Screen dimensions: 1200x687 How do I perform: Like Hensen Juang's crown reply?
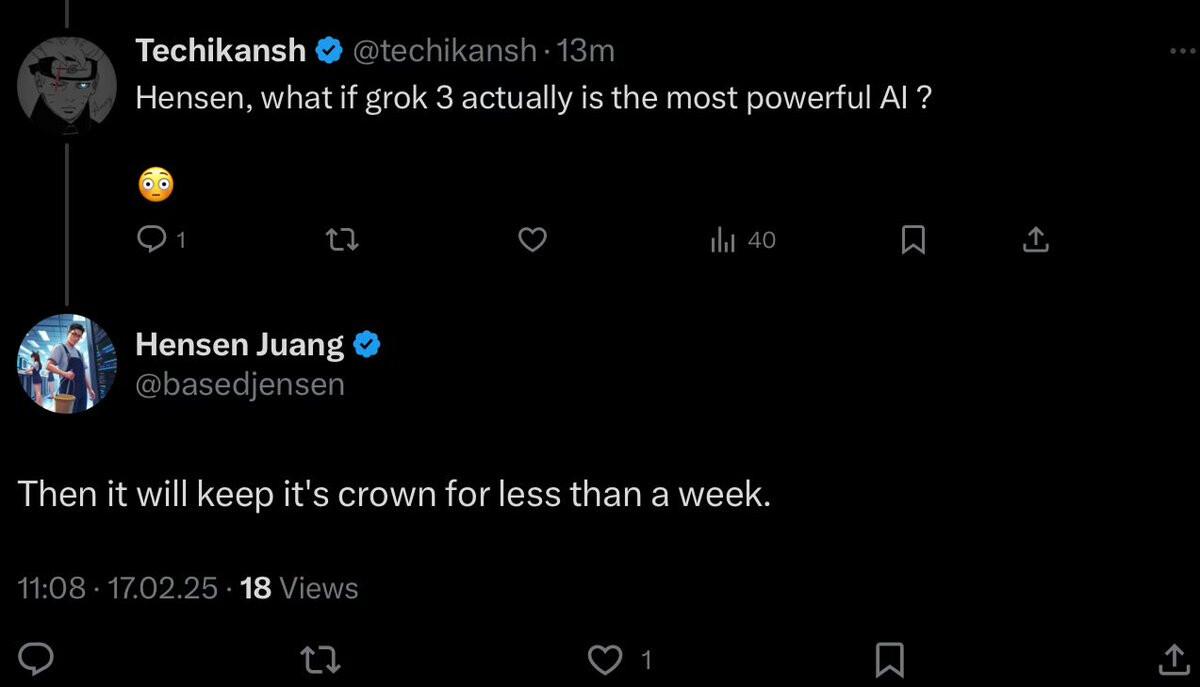point(604,658)
